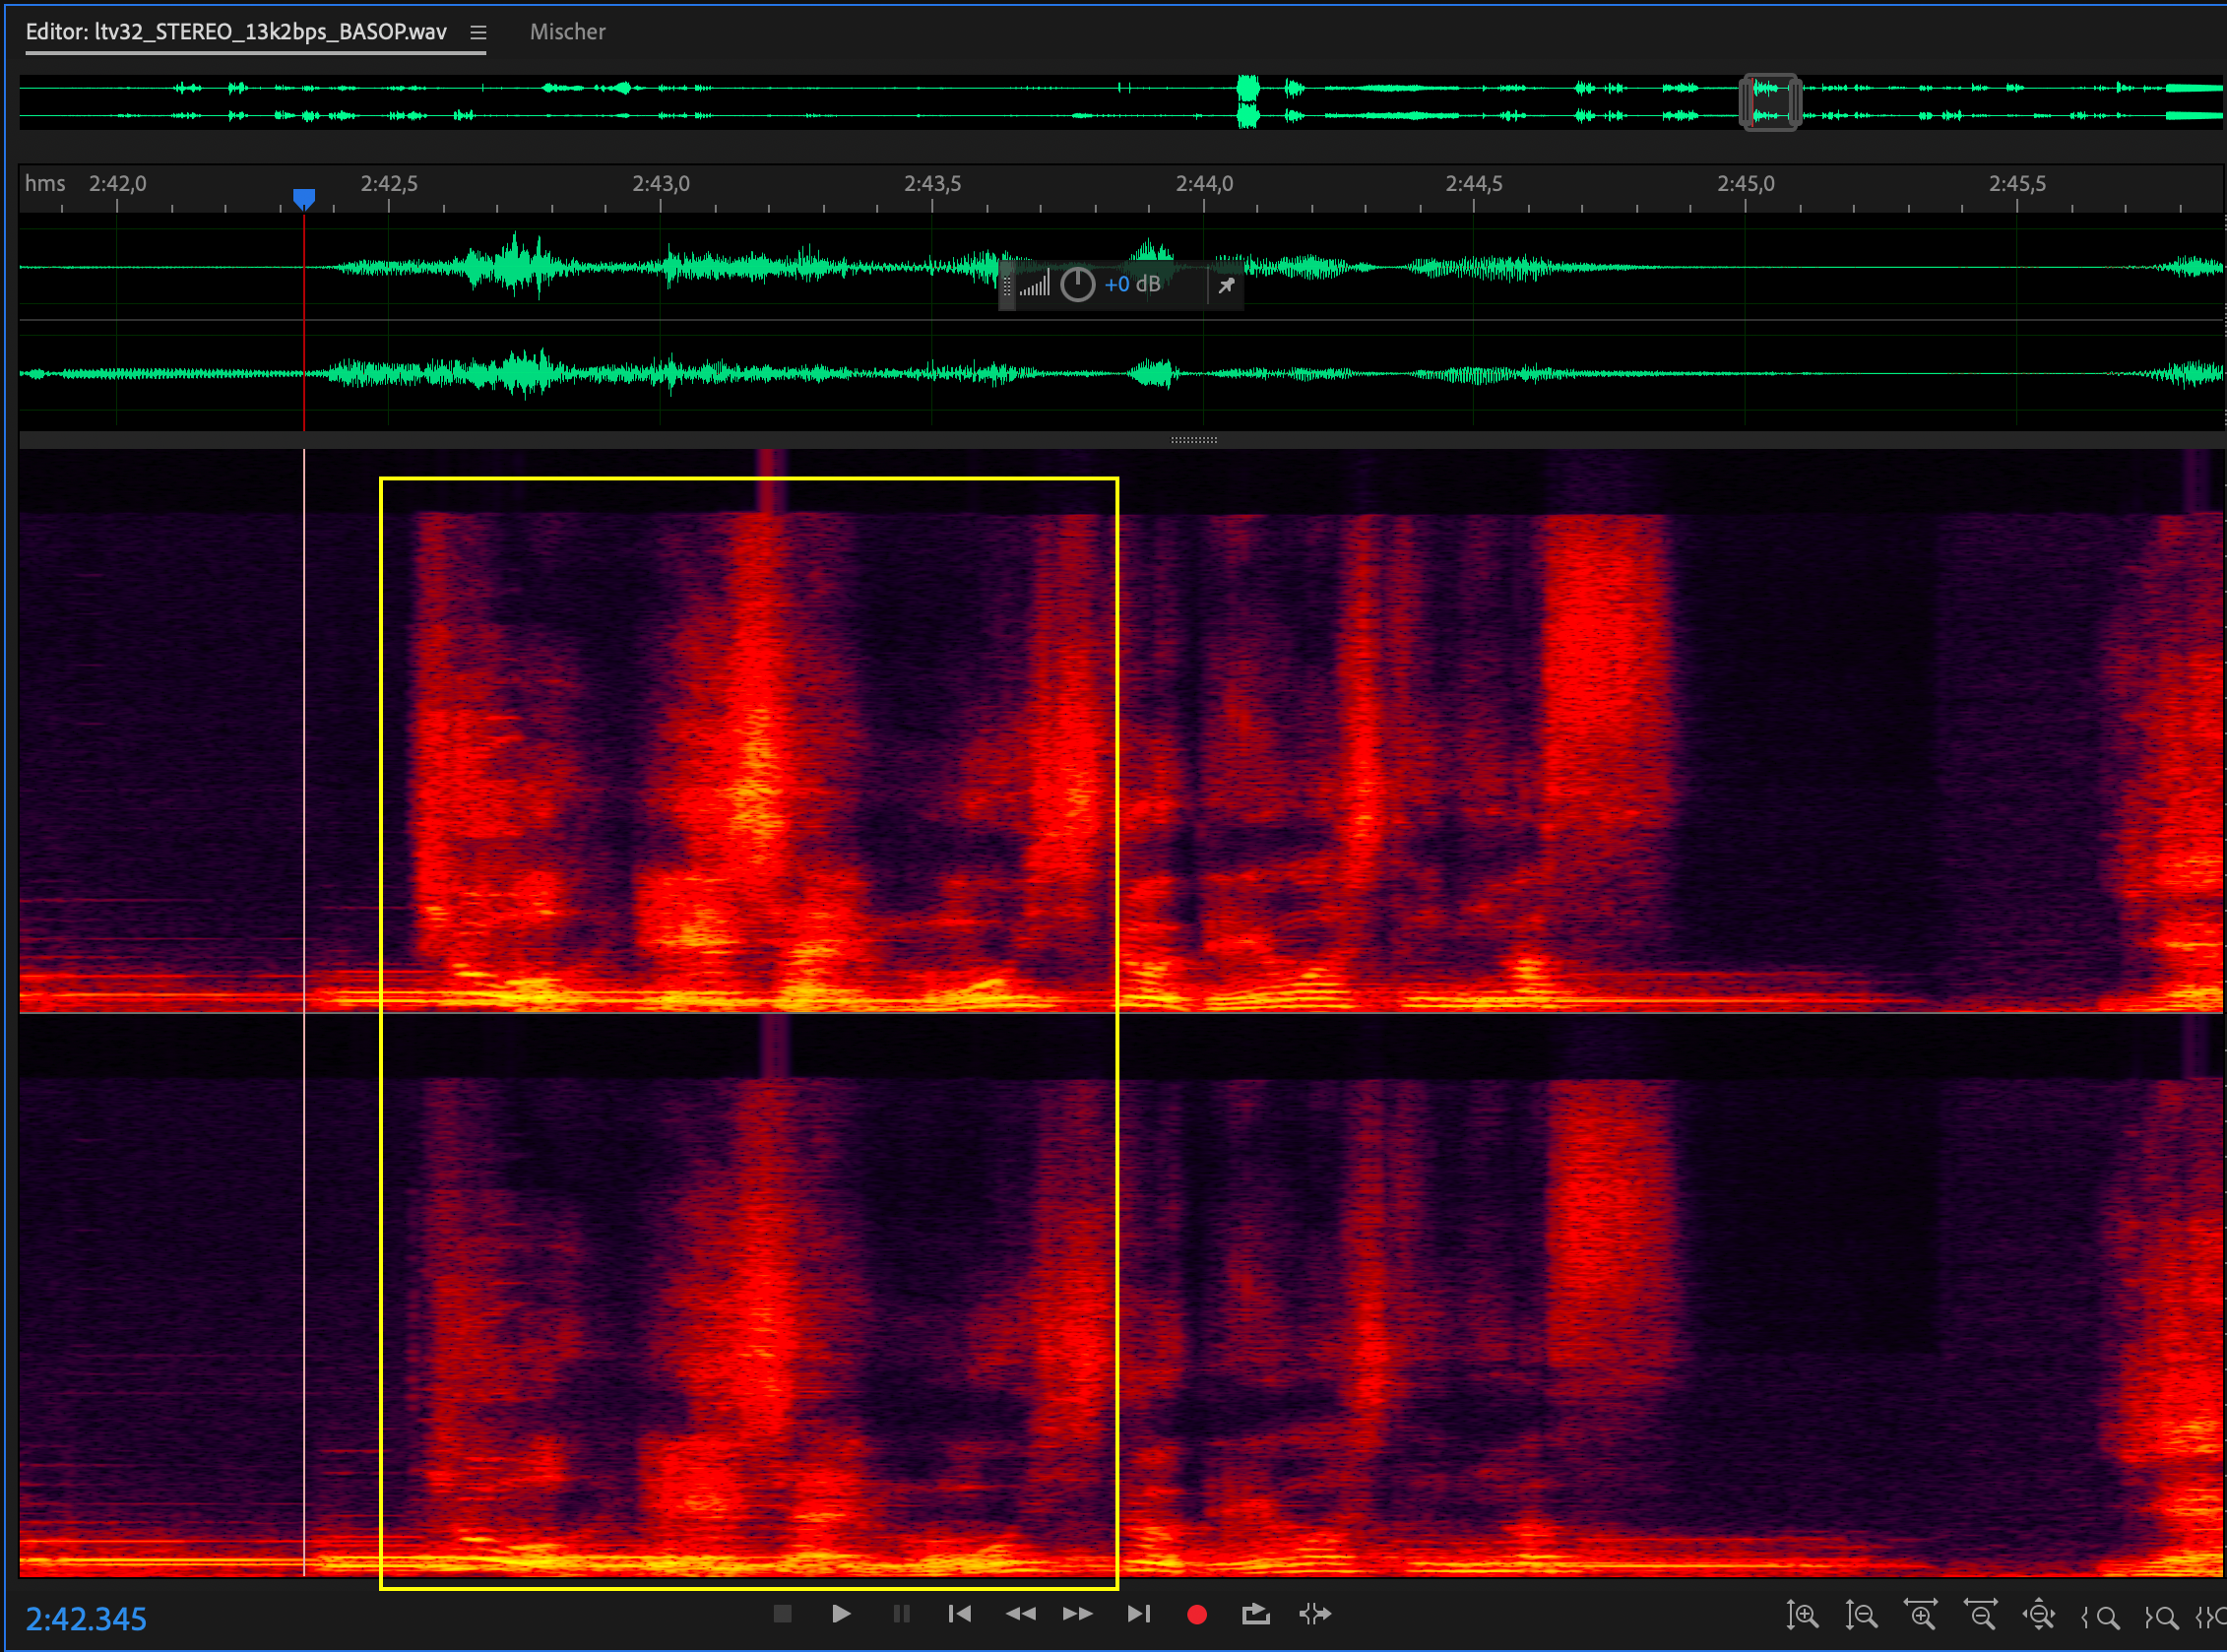Click the 2:42.345 timecode display

[x=86, y=1618]
